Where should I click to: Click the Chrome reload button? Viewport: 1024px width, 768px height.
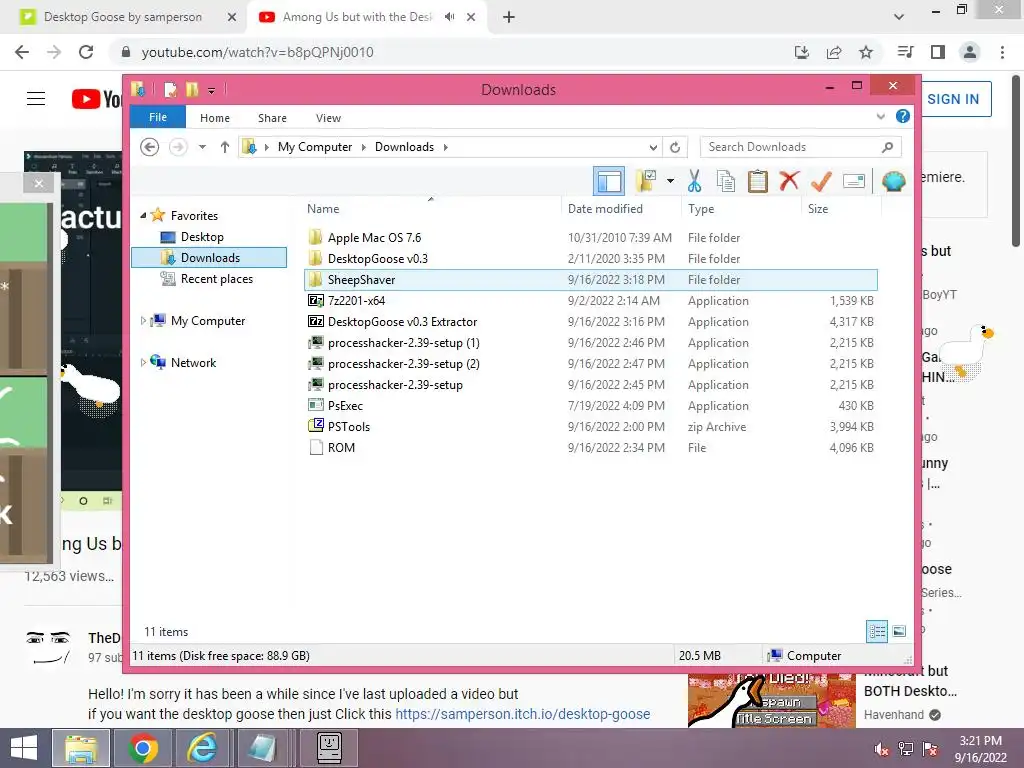coord(86,52)
